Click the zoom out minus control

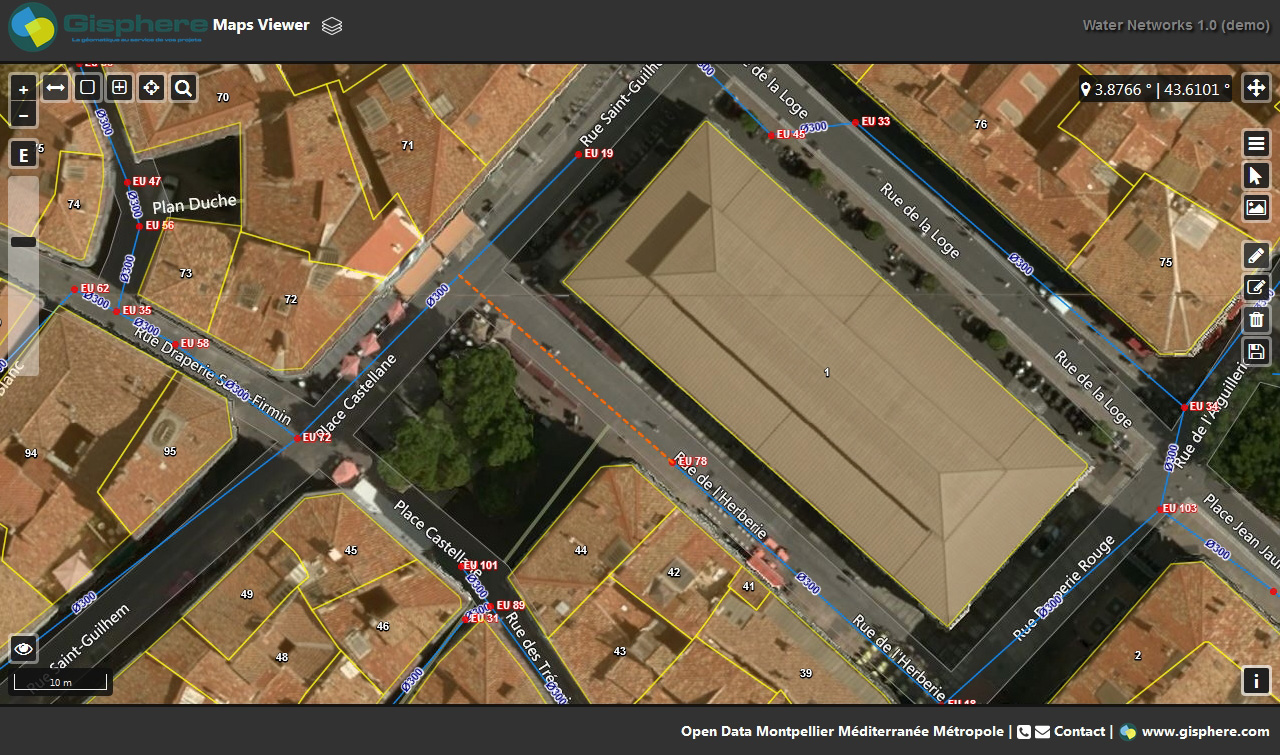click(x=24, y=116)
